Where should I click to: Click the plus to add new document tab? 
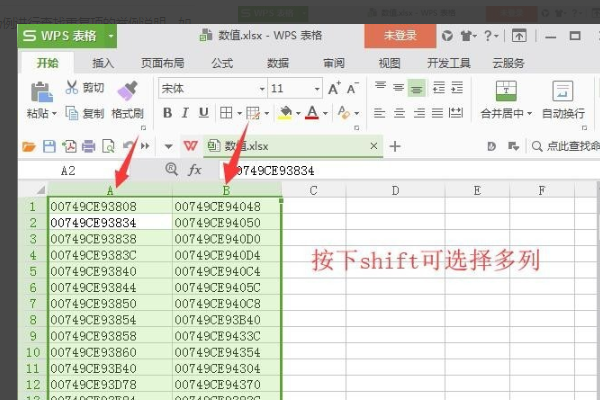[395, 146]
